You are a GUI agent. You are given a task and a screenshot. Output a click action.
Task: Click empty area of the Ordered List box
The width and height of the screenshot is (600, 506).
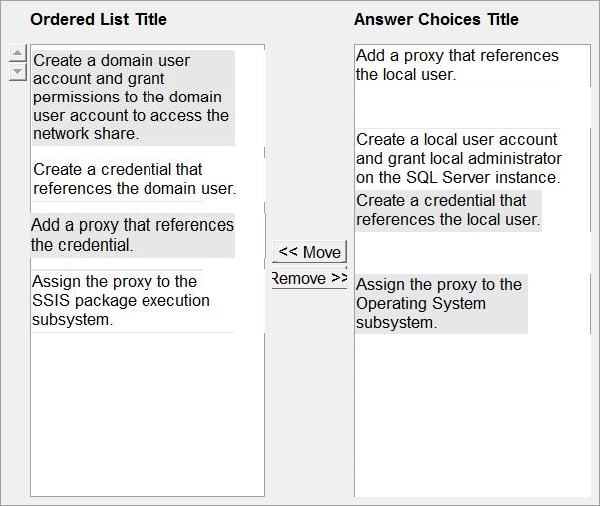pyautogui.click(x=147, y=415)
